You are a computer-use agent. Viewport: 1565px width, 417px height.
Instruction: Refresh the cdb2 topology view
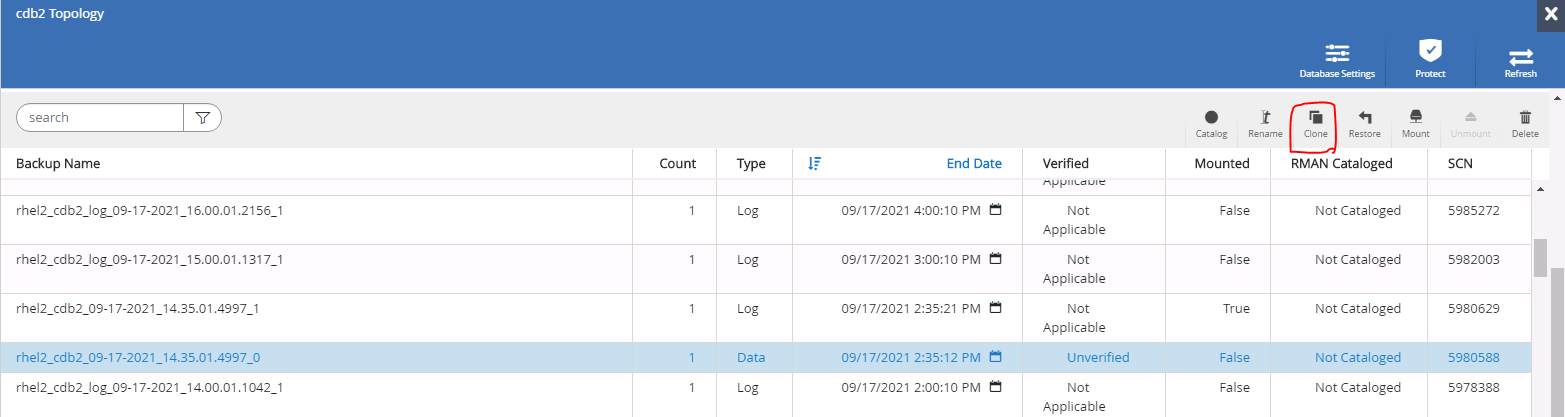coord(1520,59)
